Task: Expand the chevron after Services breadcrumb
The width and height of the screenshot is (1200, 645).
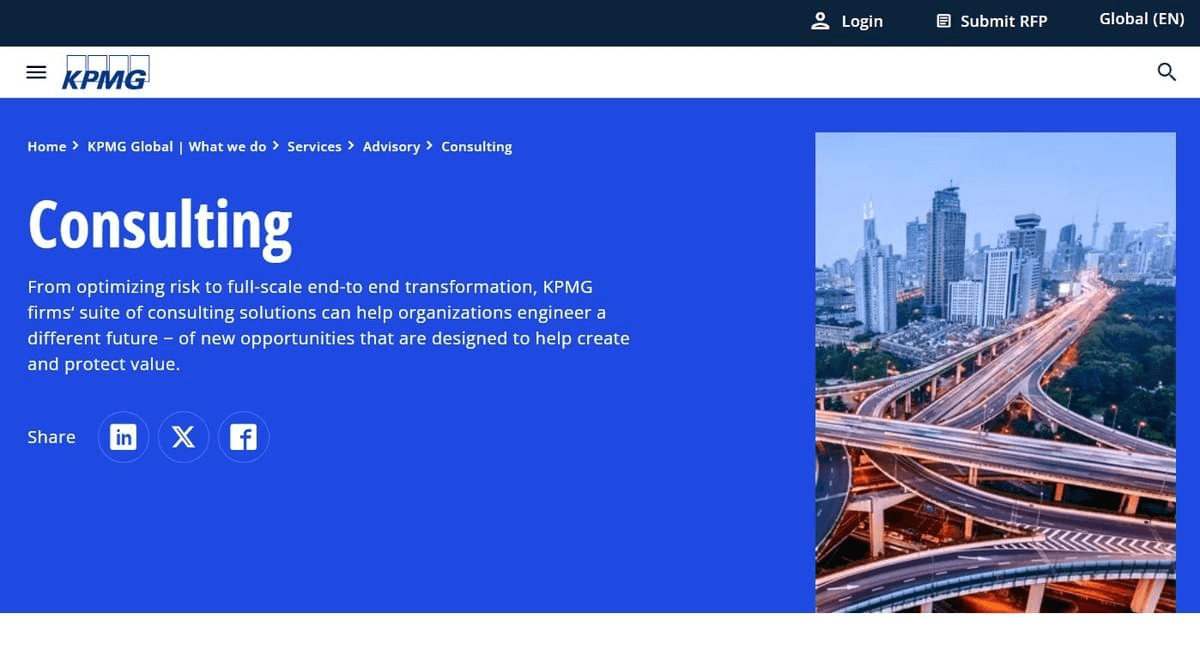Action: point(351,145)
